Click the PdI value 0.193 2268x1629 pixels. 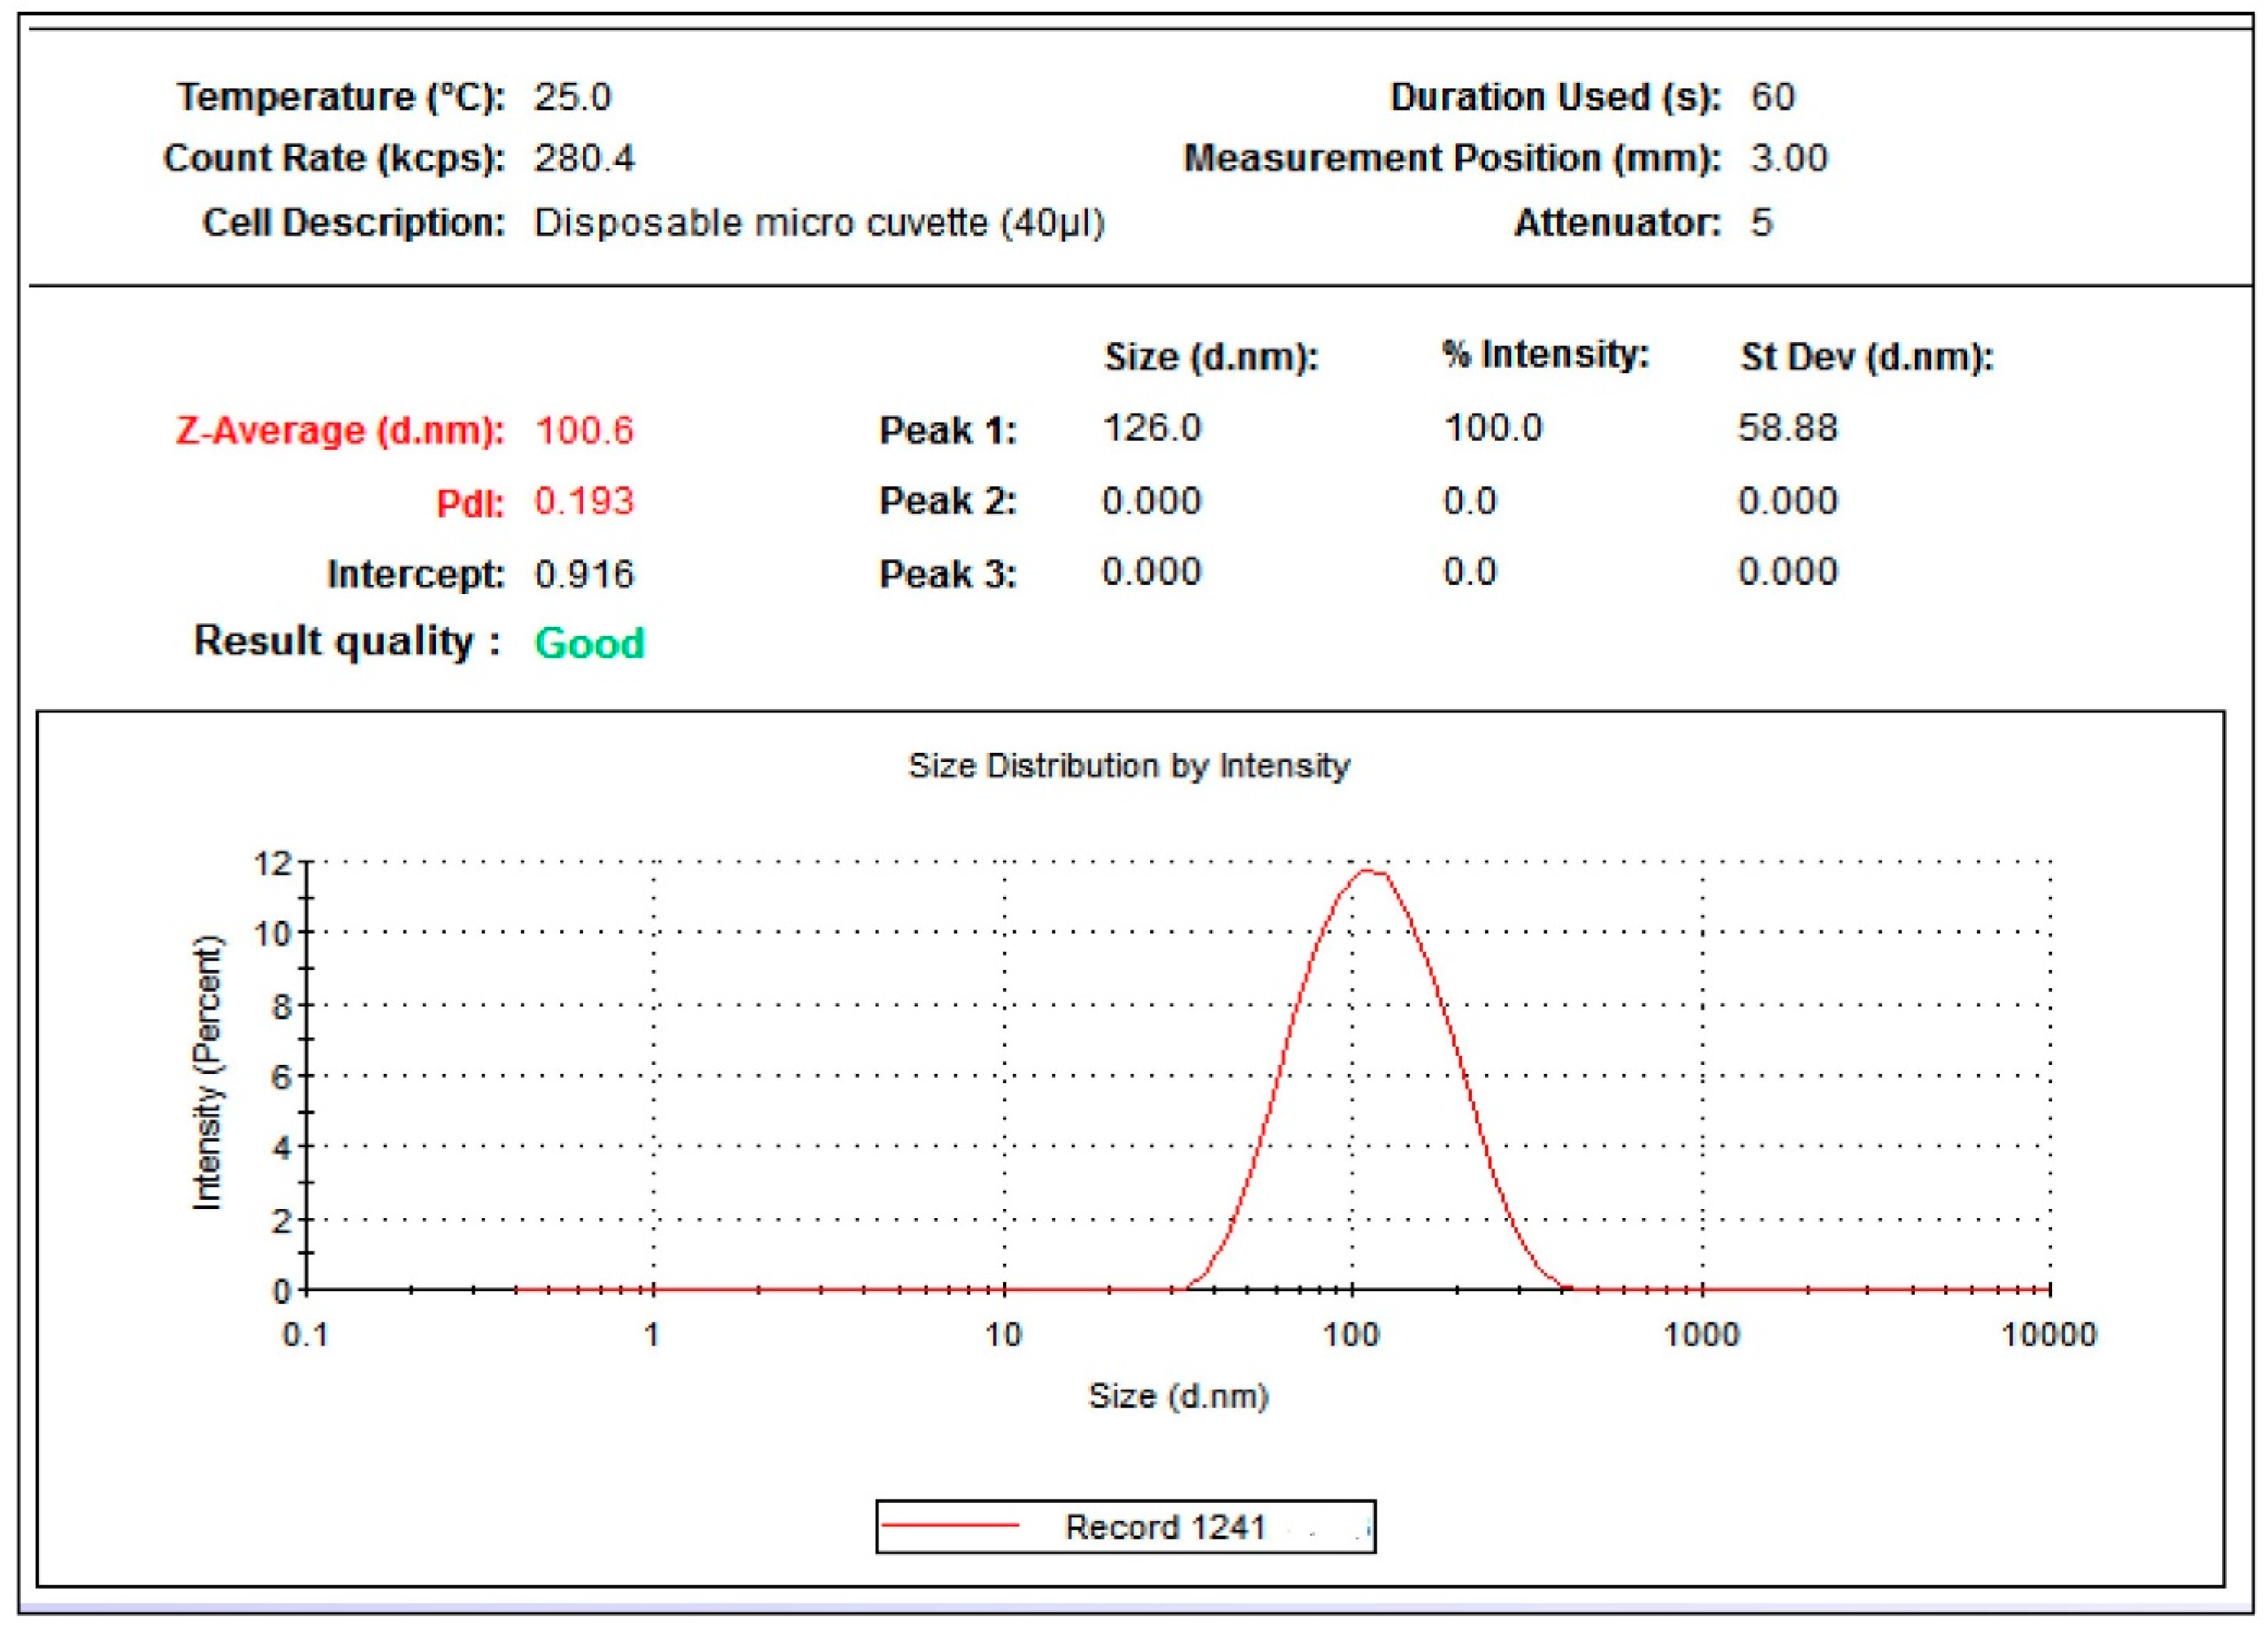click(584, 501)
